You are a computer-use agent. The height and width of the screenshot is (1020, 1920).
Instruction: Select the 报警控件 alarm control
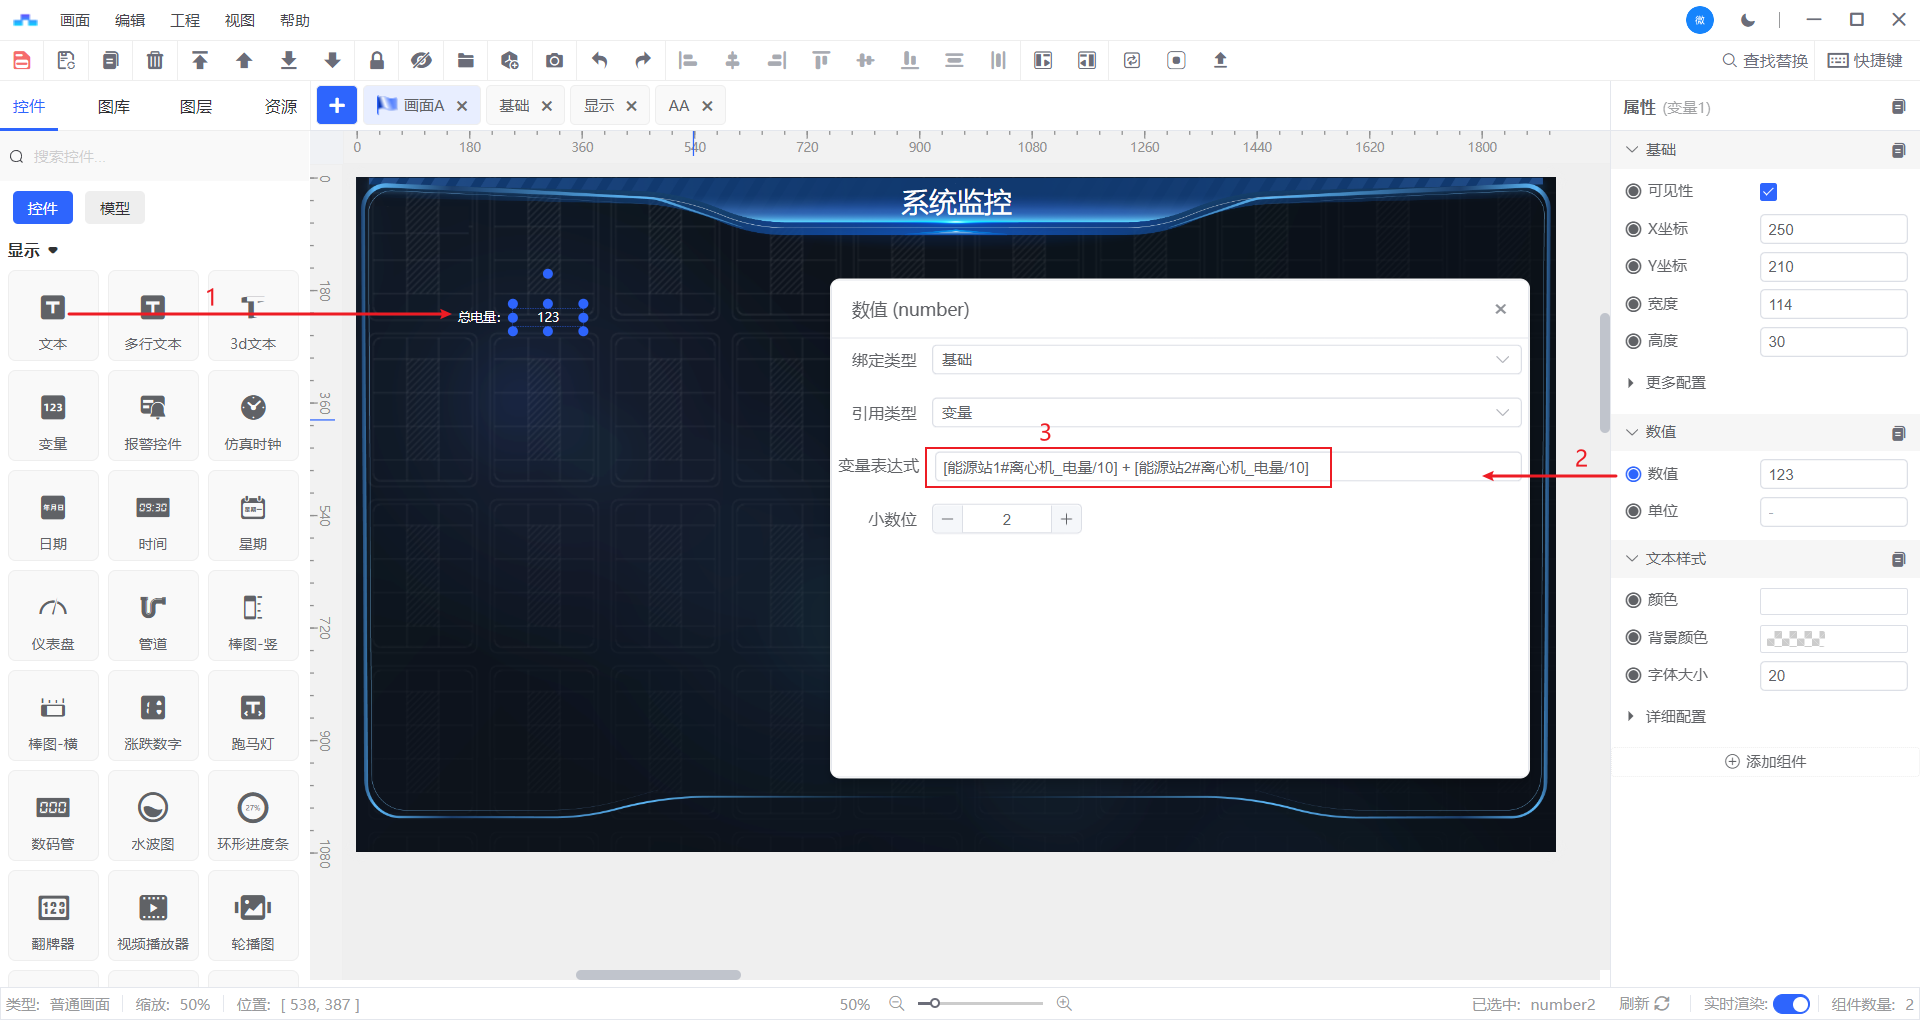pos(153,416)
